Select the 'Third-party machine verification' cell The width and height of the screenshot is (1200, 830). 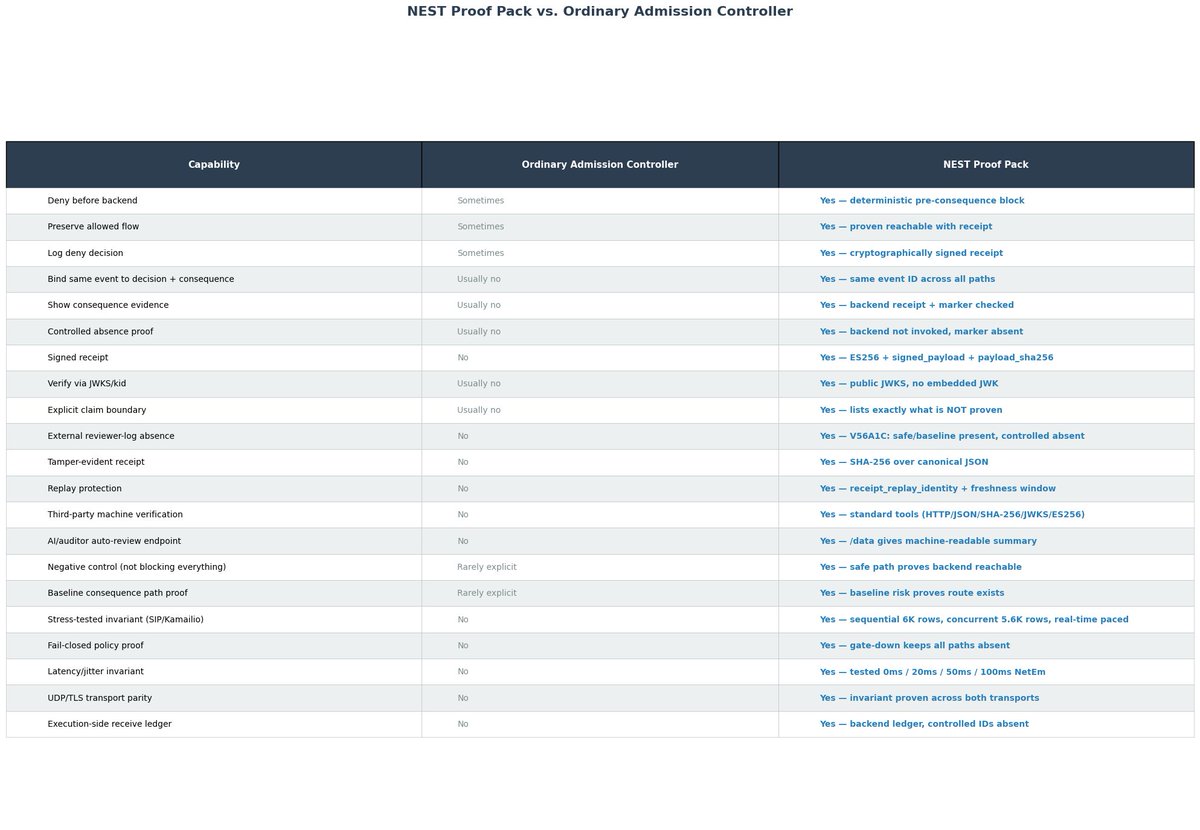(x=214, y=515)
